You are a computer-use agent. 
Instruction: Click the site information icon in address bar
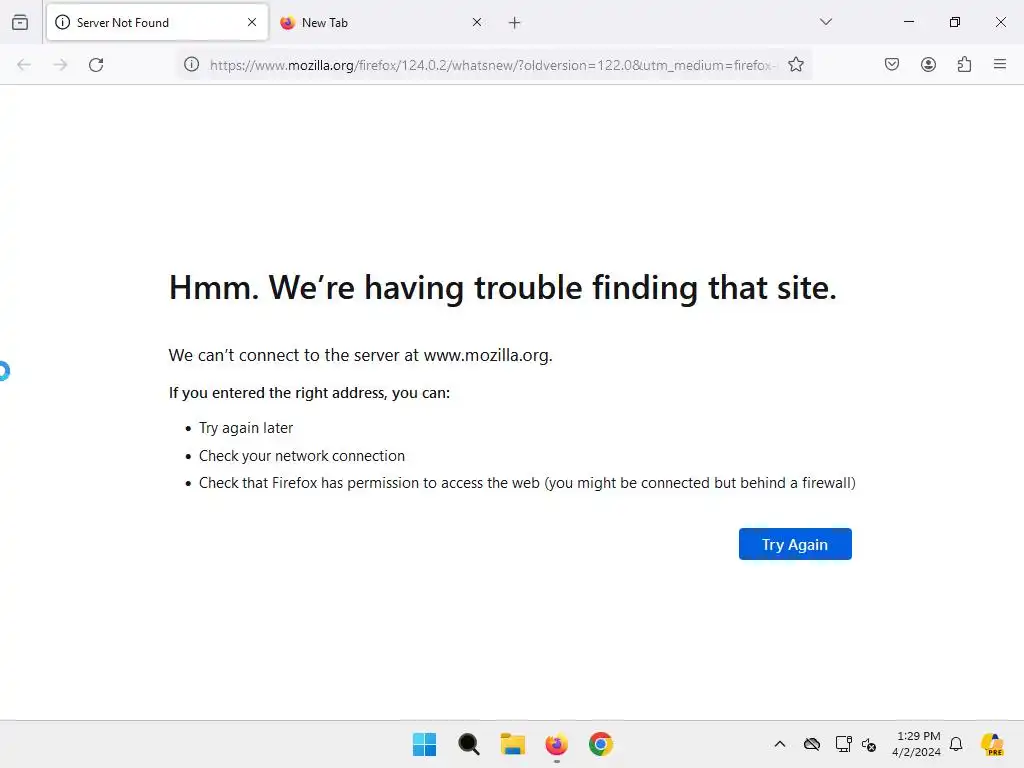point(191,64)
